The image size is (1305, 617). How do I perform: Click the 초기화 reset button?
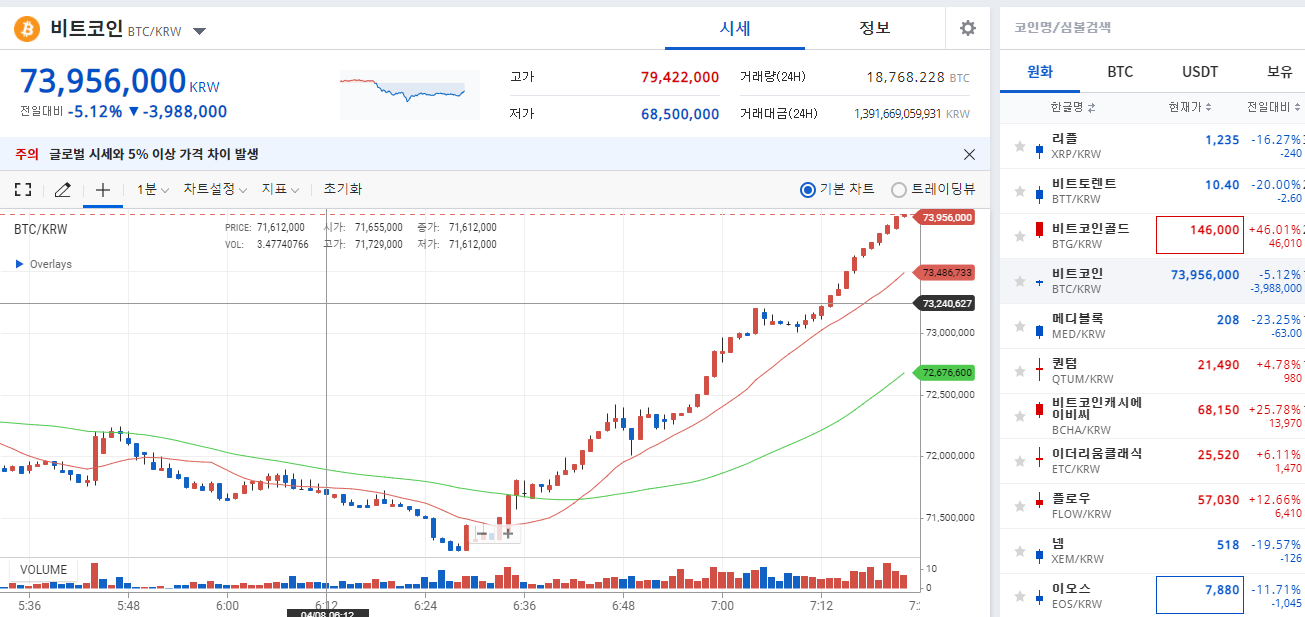[342, 189]
